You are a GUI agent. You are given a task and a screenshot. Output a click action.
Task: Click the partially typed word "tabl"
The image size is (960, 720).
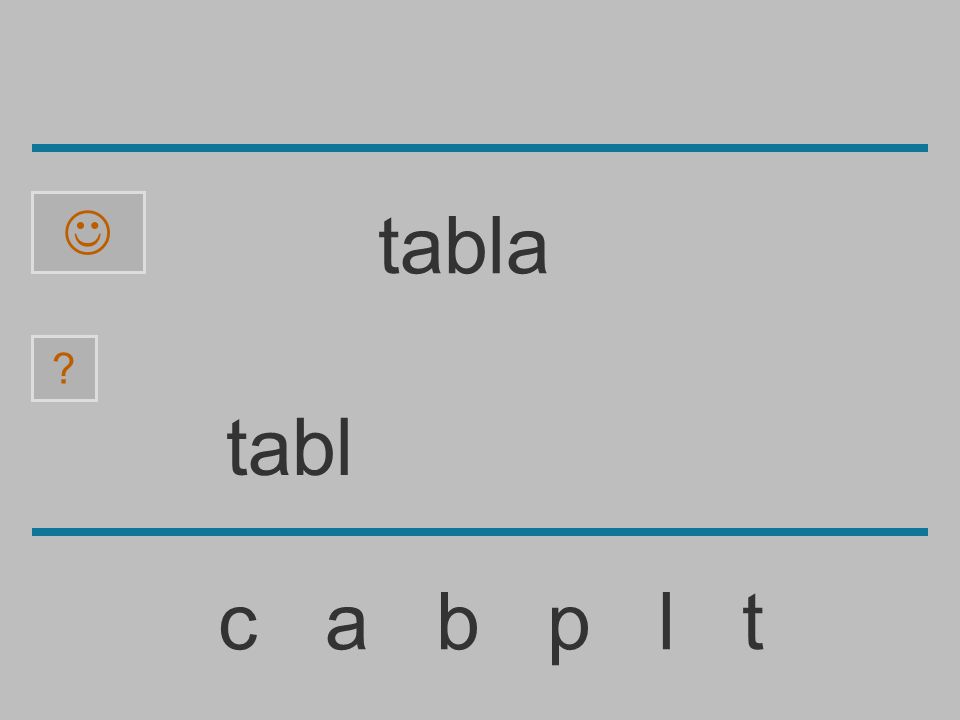point(288,447)
